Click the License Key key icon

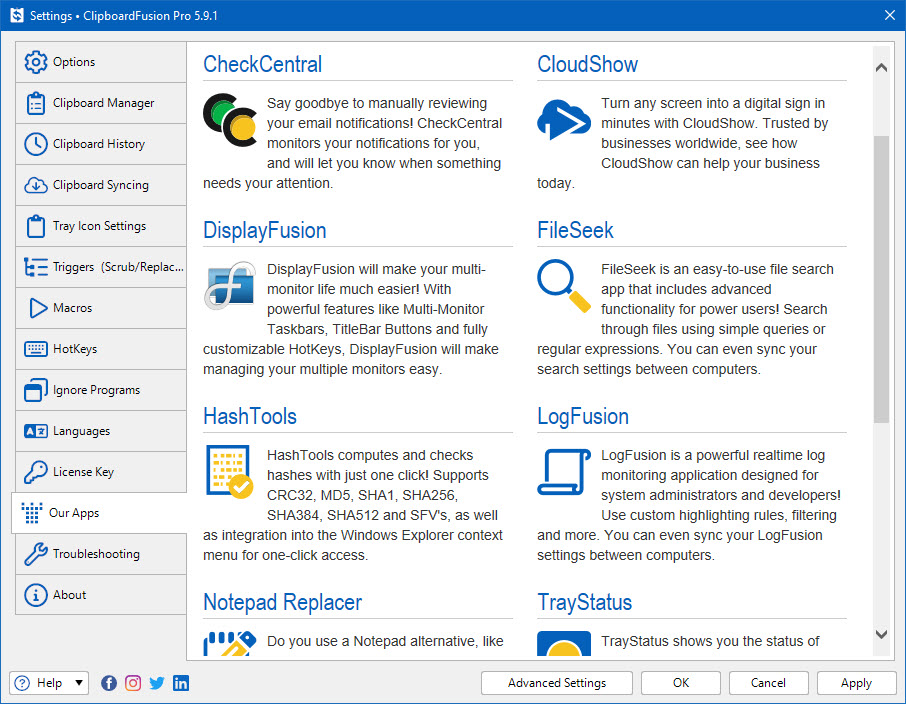pyautogui.click(x=36, y=472)
